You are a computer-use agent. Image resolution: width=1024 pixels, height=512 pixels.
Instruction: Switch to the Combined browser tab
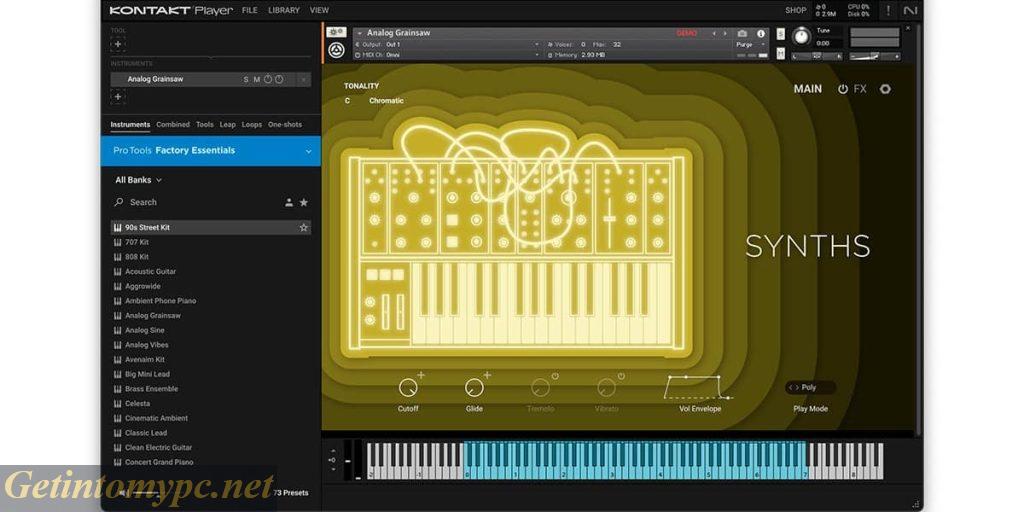click(173, 124)
